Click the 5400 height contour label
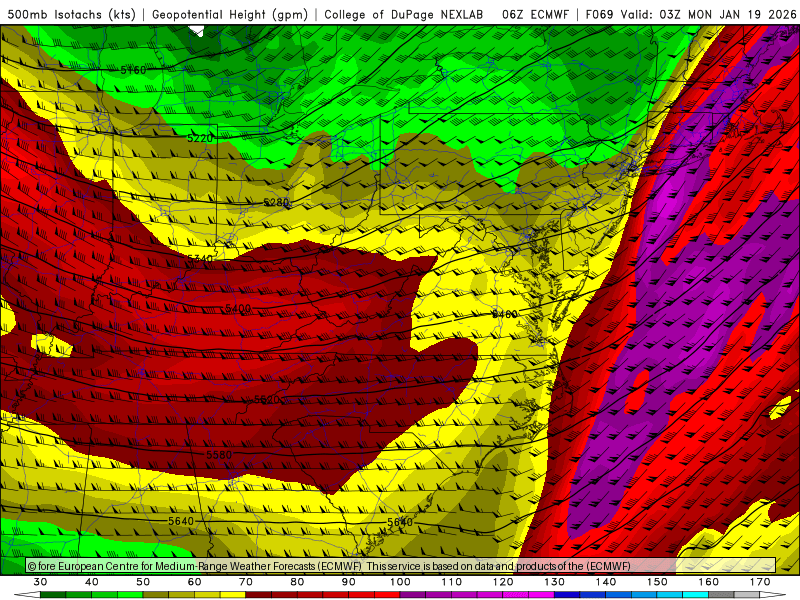 coord(238,308)
